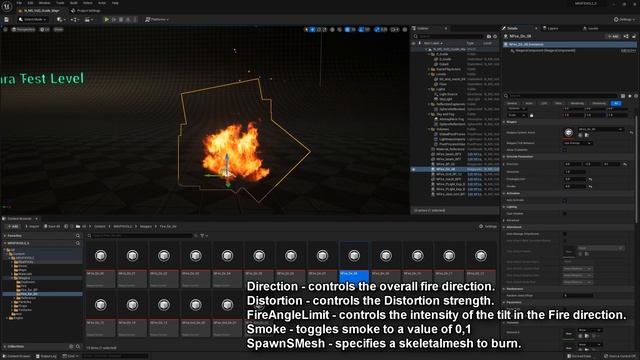This screenshot has width=640, height=360.
Task: Toggle the Details panel lock icon
Action: 634,36
